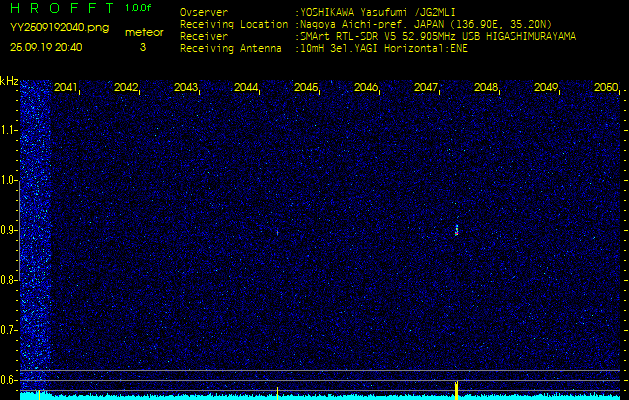Click the bright meteor echo near 0.9 kHz

point(456,230)
